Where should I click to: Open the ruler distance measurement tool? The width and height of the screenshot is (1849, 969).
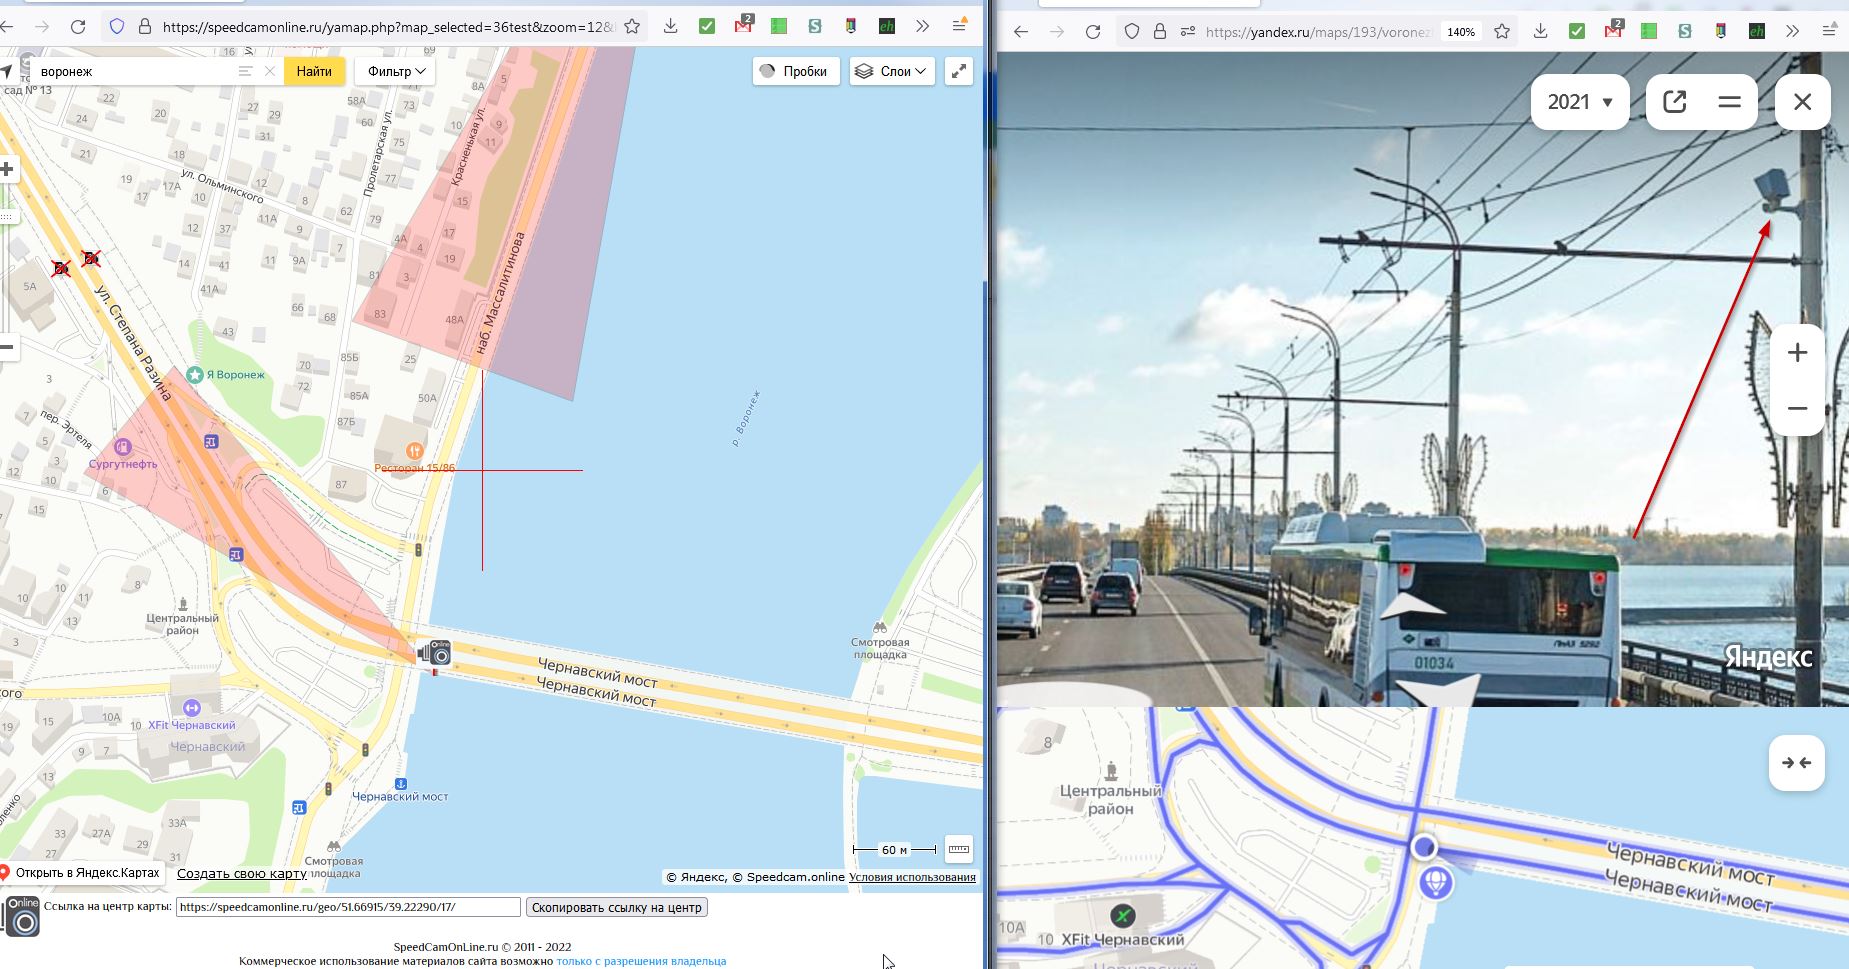958,849
